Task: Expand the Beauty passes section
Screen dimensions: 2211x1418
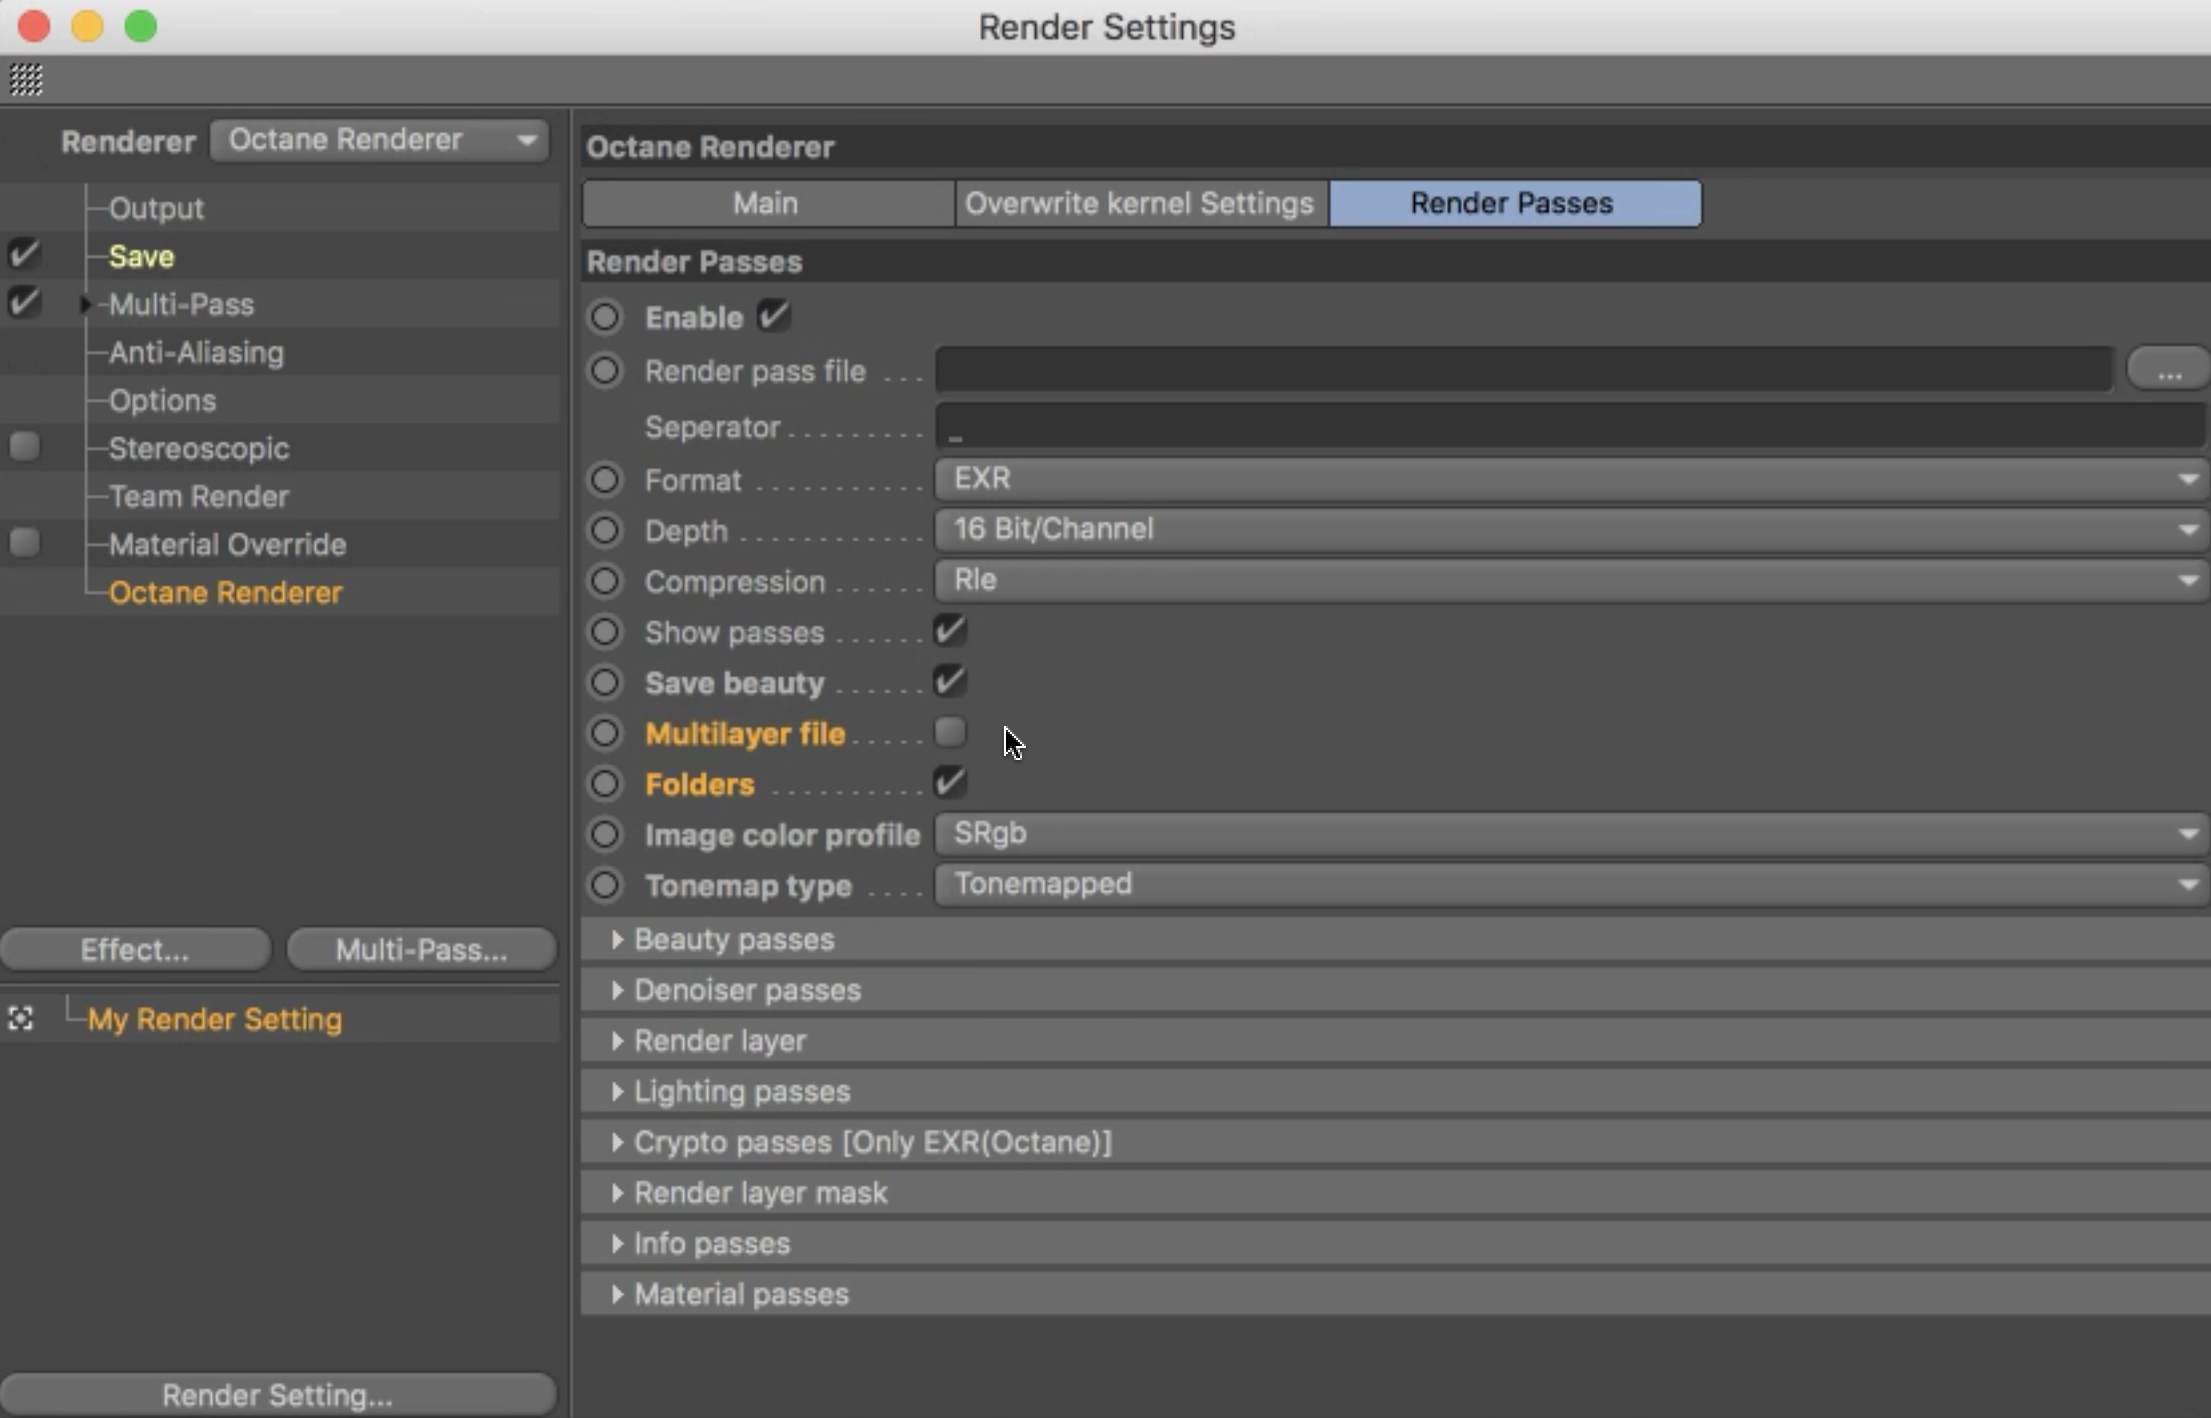Action: (x=617, y=939)
